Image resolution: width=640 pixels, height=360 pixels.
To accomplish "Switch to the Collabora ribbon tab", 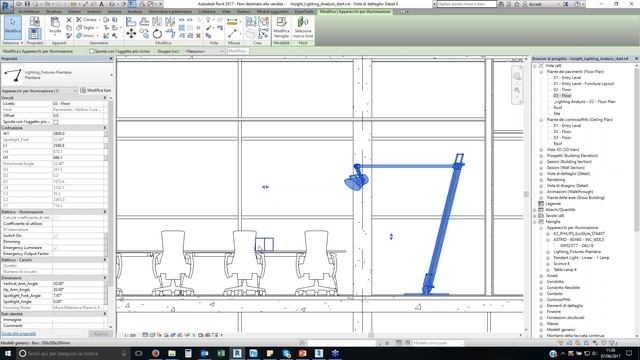I will (207, 12).
